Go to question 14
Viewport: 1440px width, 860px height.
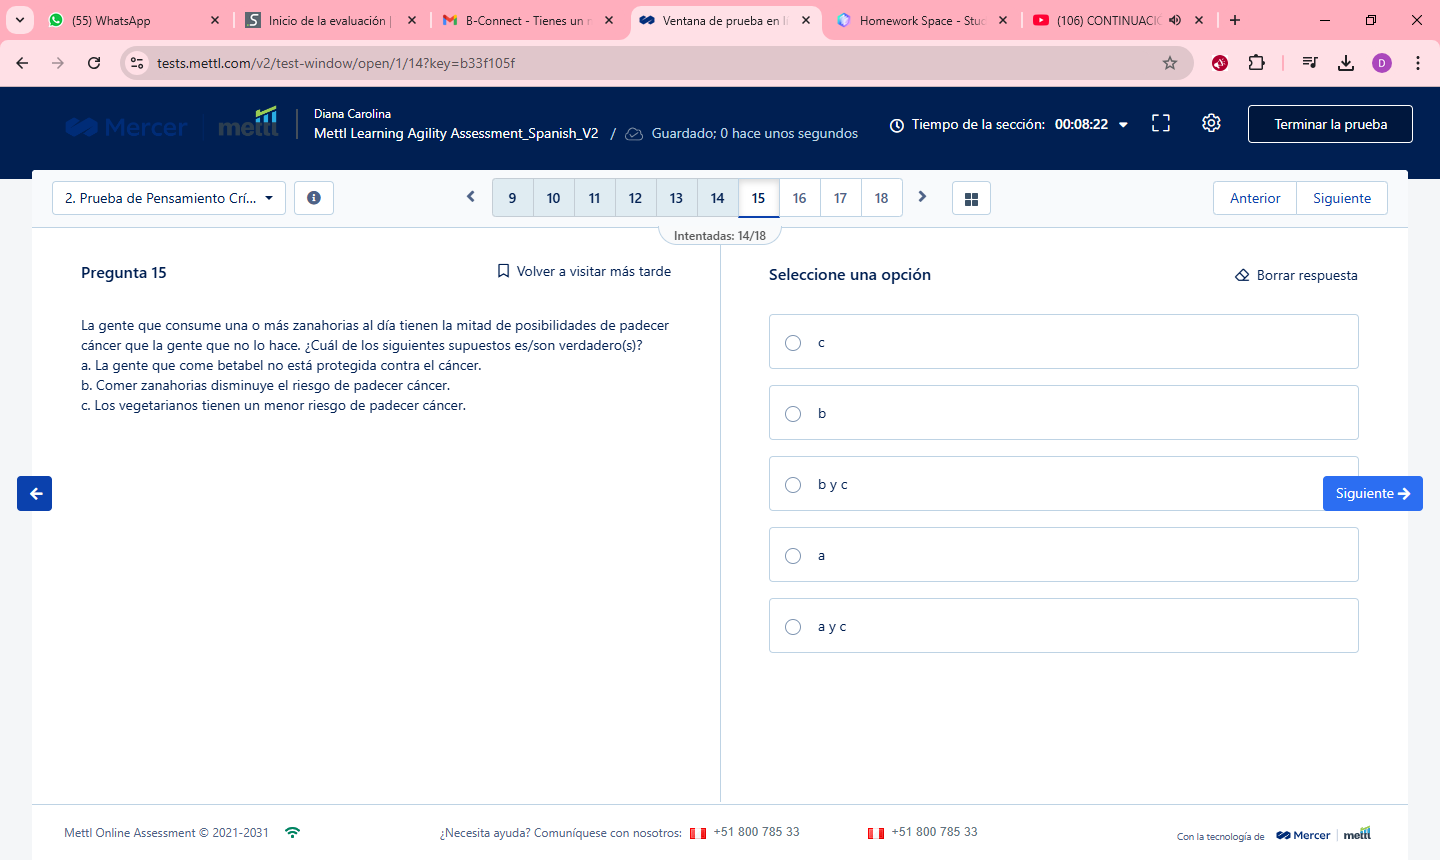pos(718,198)
